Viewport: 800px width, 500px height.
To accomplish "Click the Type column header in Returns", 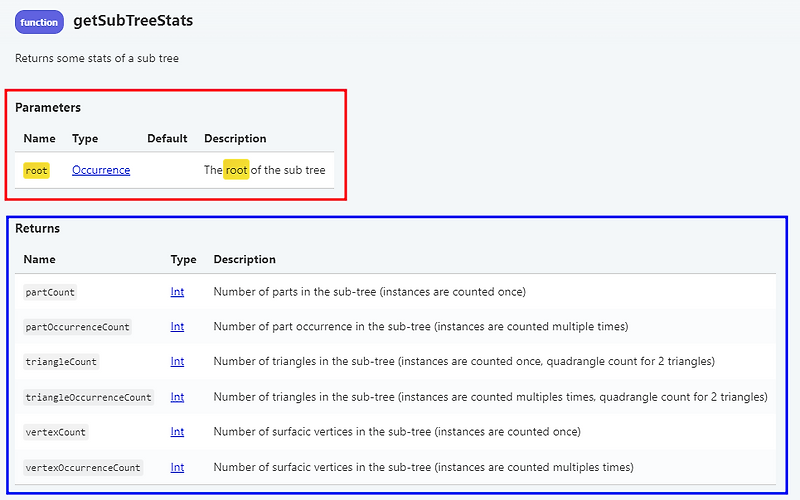I will (x=184, y=259).
